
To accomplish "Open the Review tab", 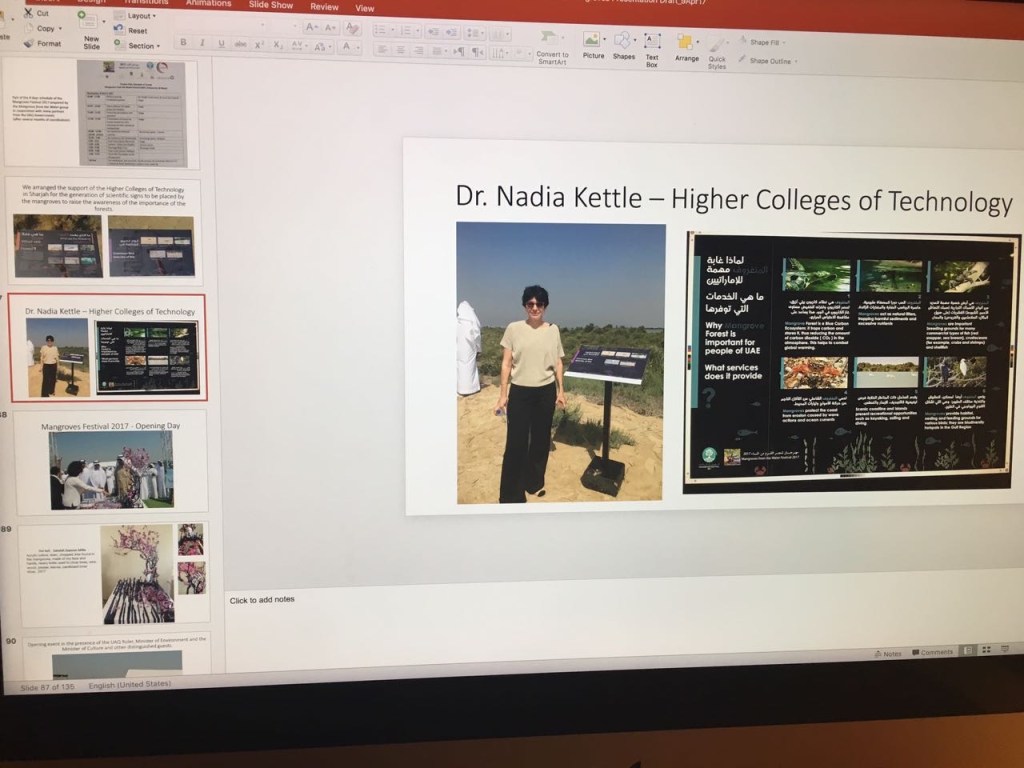I will [324, 6].
